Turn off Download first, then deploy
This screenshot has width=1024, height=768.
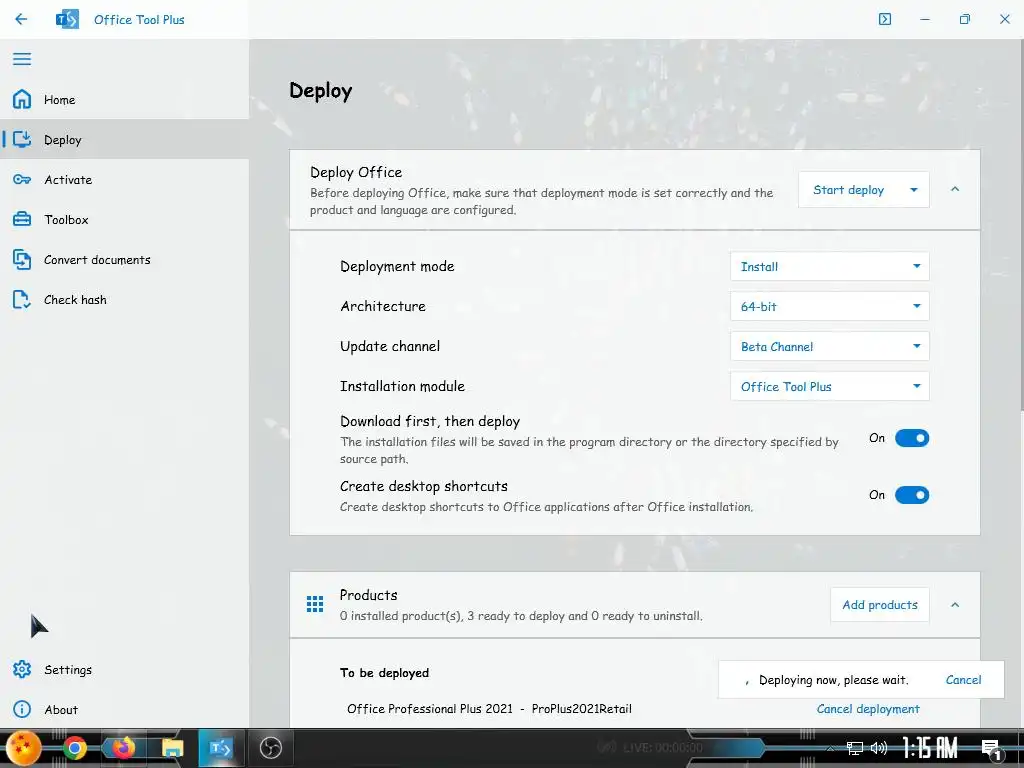coord(912,438)
